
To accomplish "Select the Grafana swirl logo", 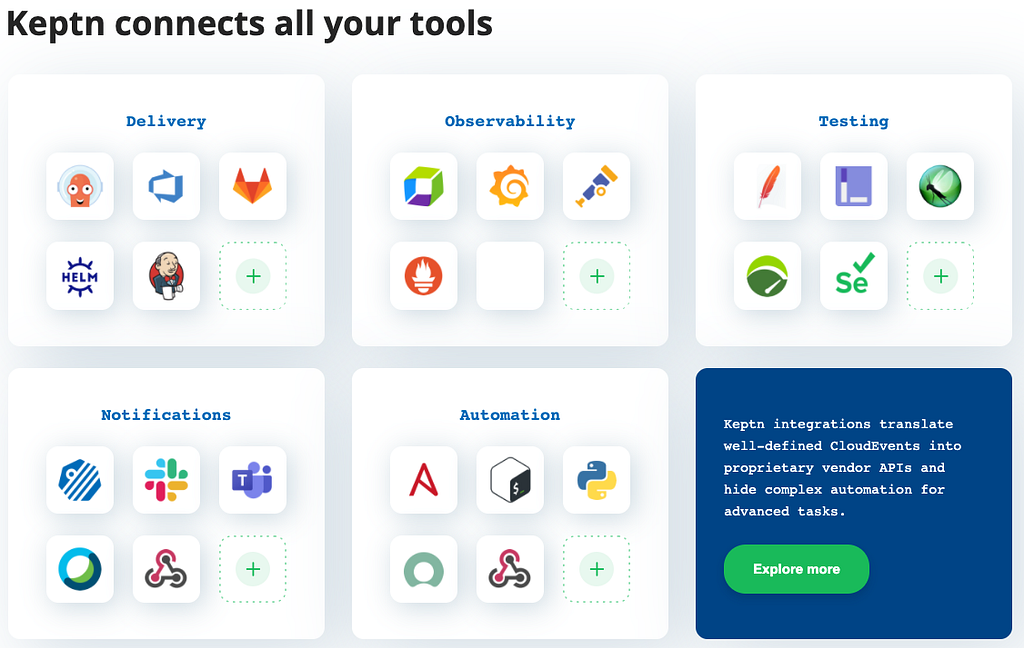I will (x=509, y=186).
